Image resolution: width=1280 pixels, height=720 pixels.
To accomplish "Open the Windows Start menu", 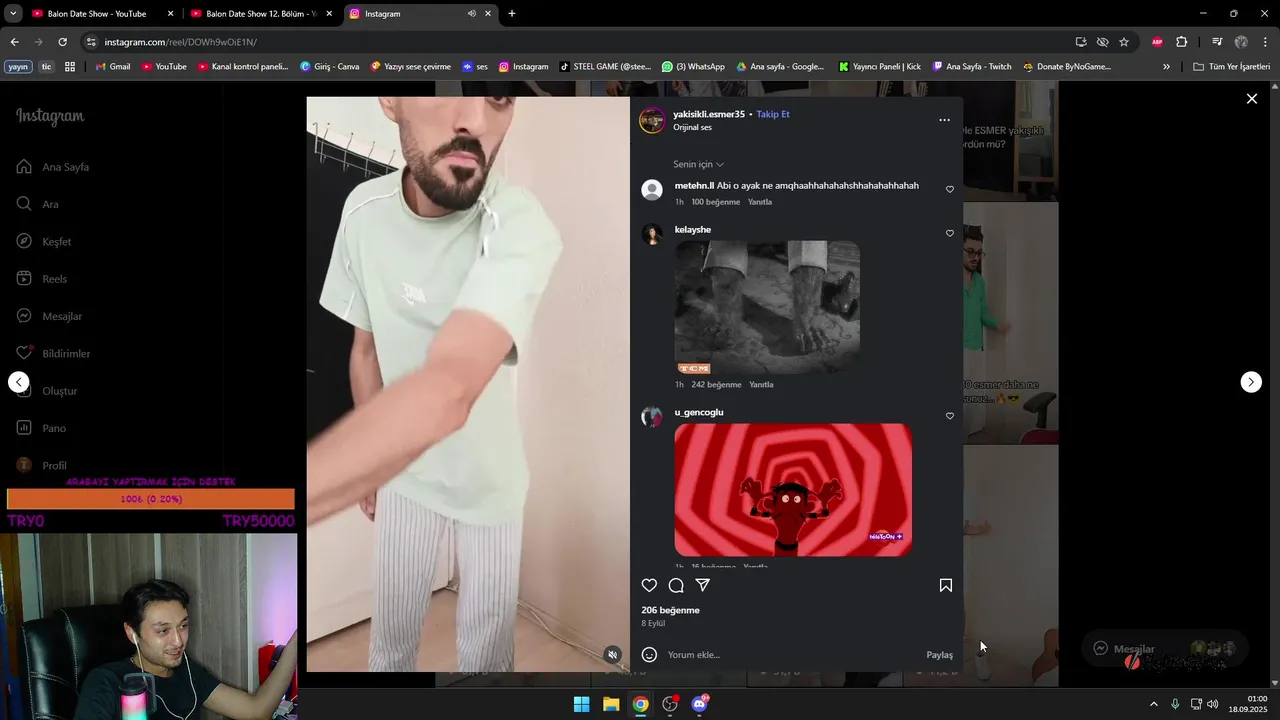I will (581, 704).
